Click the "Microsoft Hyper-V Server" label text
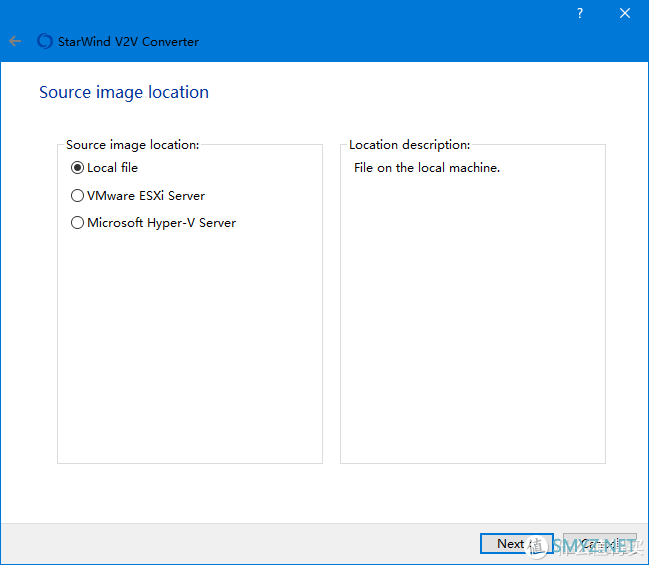 [x=161, y=223]
